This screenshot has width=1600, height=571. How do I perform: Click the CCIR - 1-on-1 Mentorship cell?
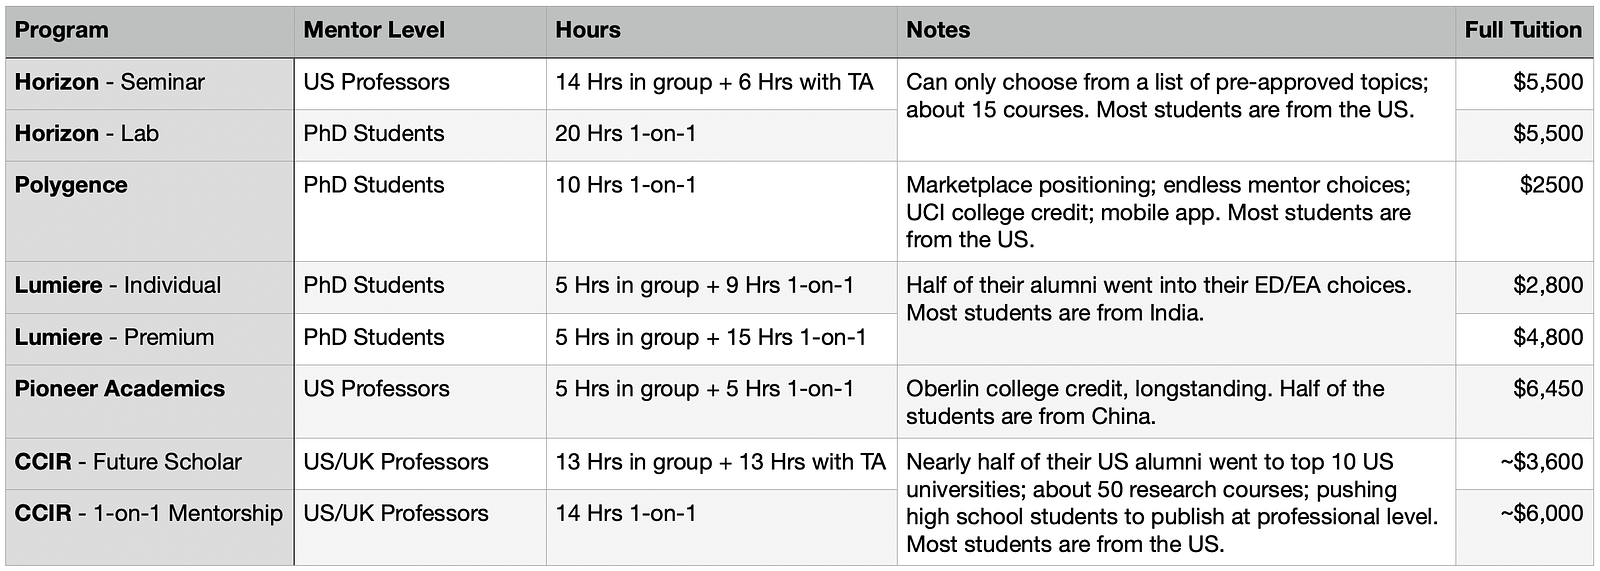tap(149, 527)
